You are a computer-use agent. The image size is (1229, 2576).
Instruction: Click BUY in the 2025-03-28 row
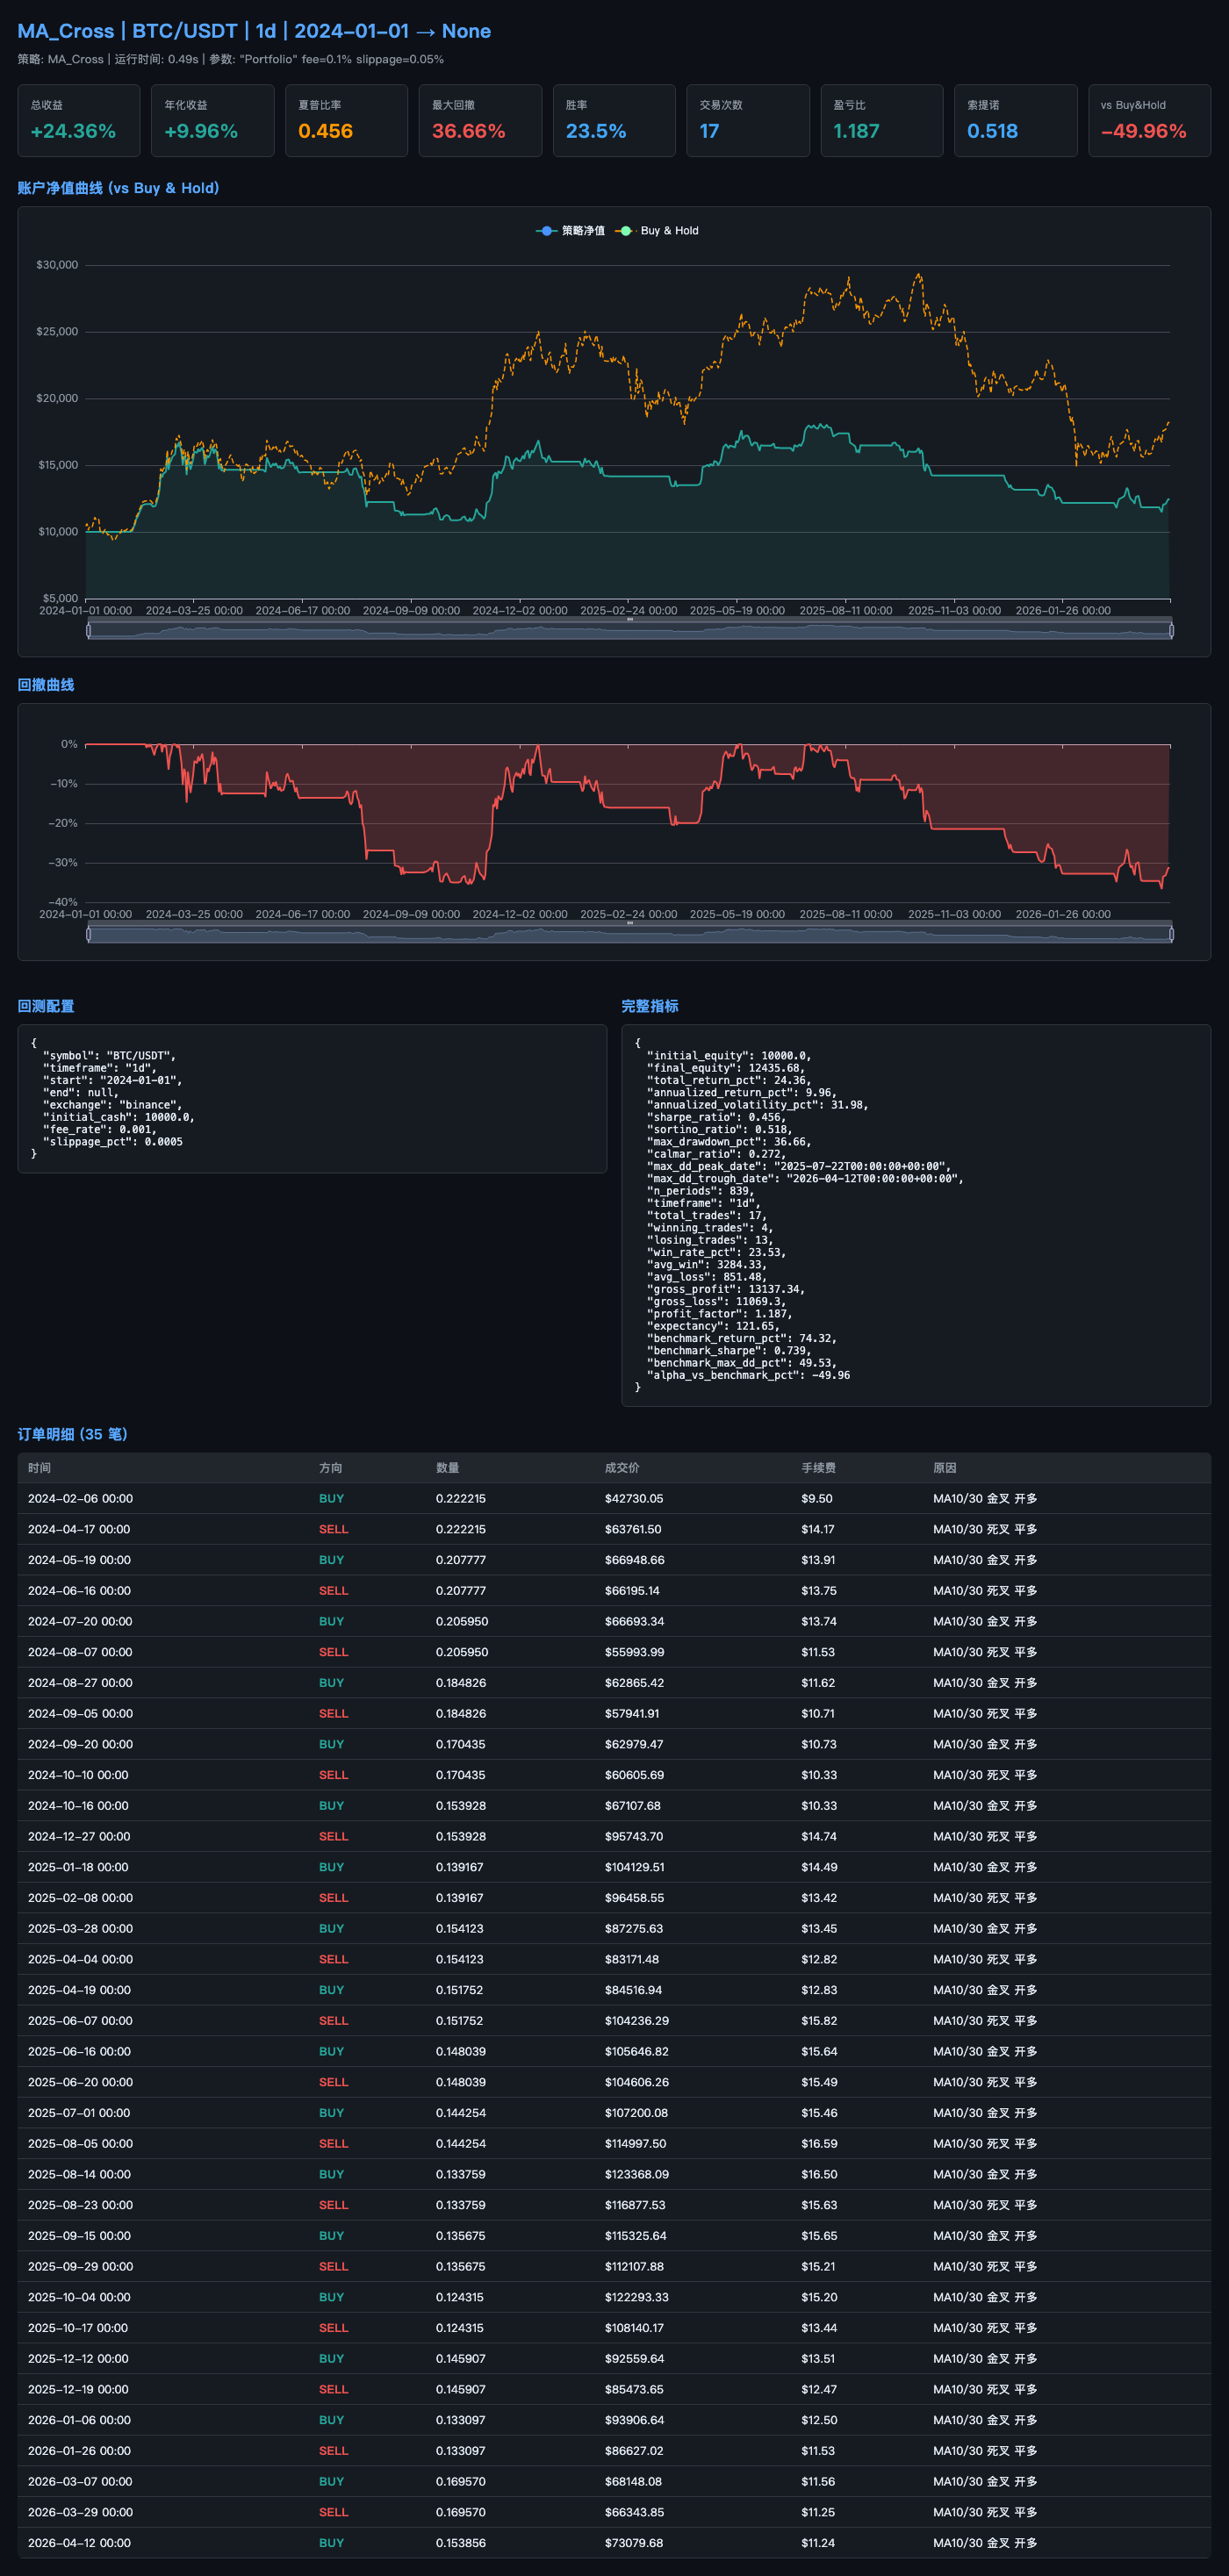pyautogui.click(x=331, y=1929)
